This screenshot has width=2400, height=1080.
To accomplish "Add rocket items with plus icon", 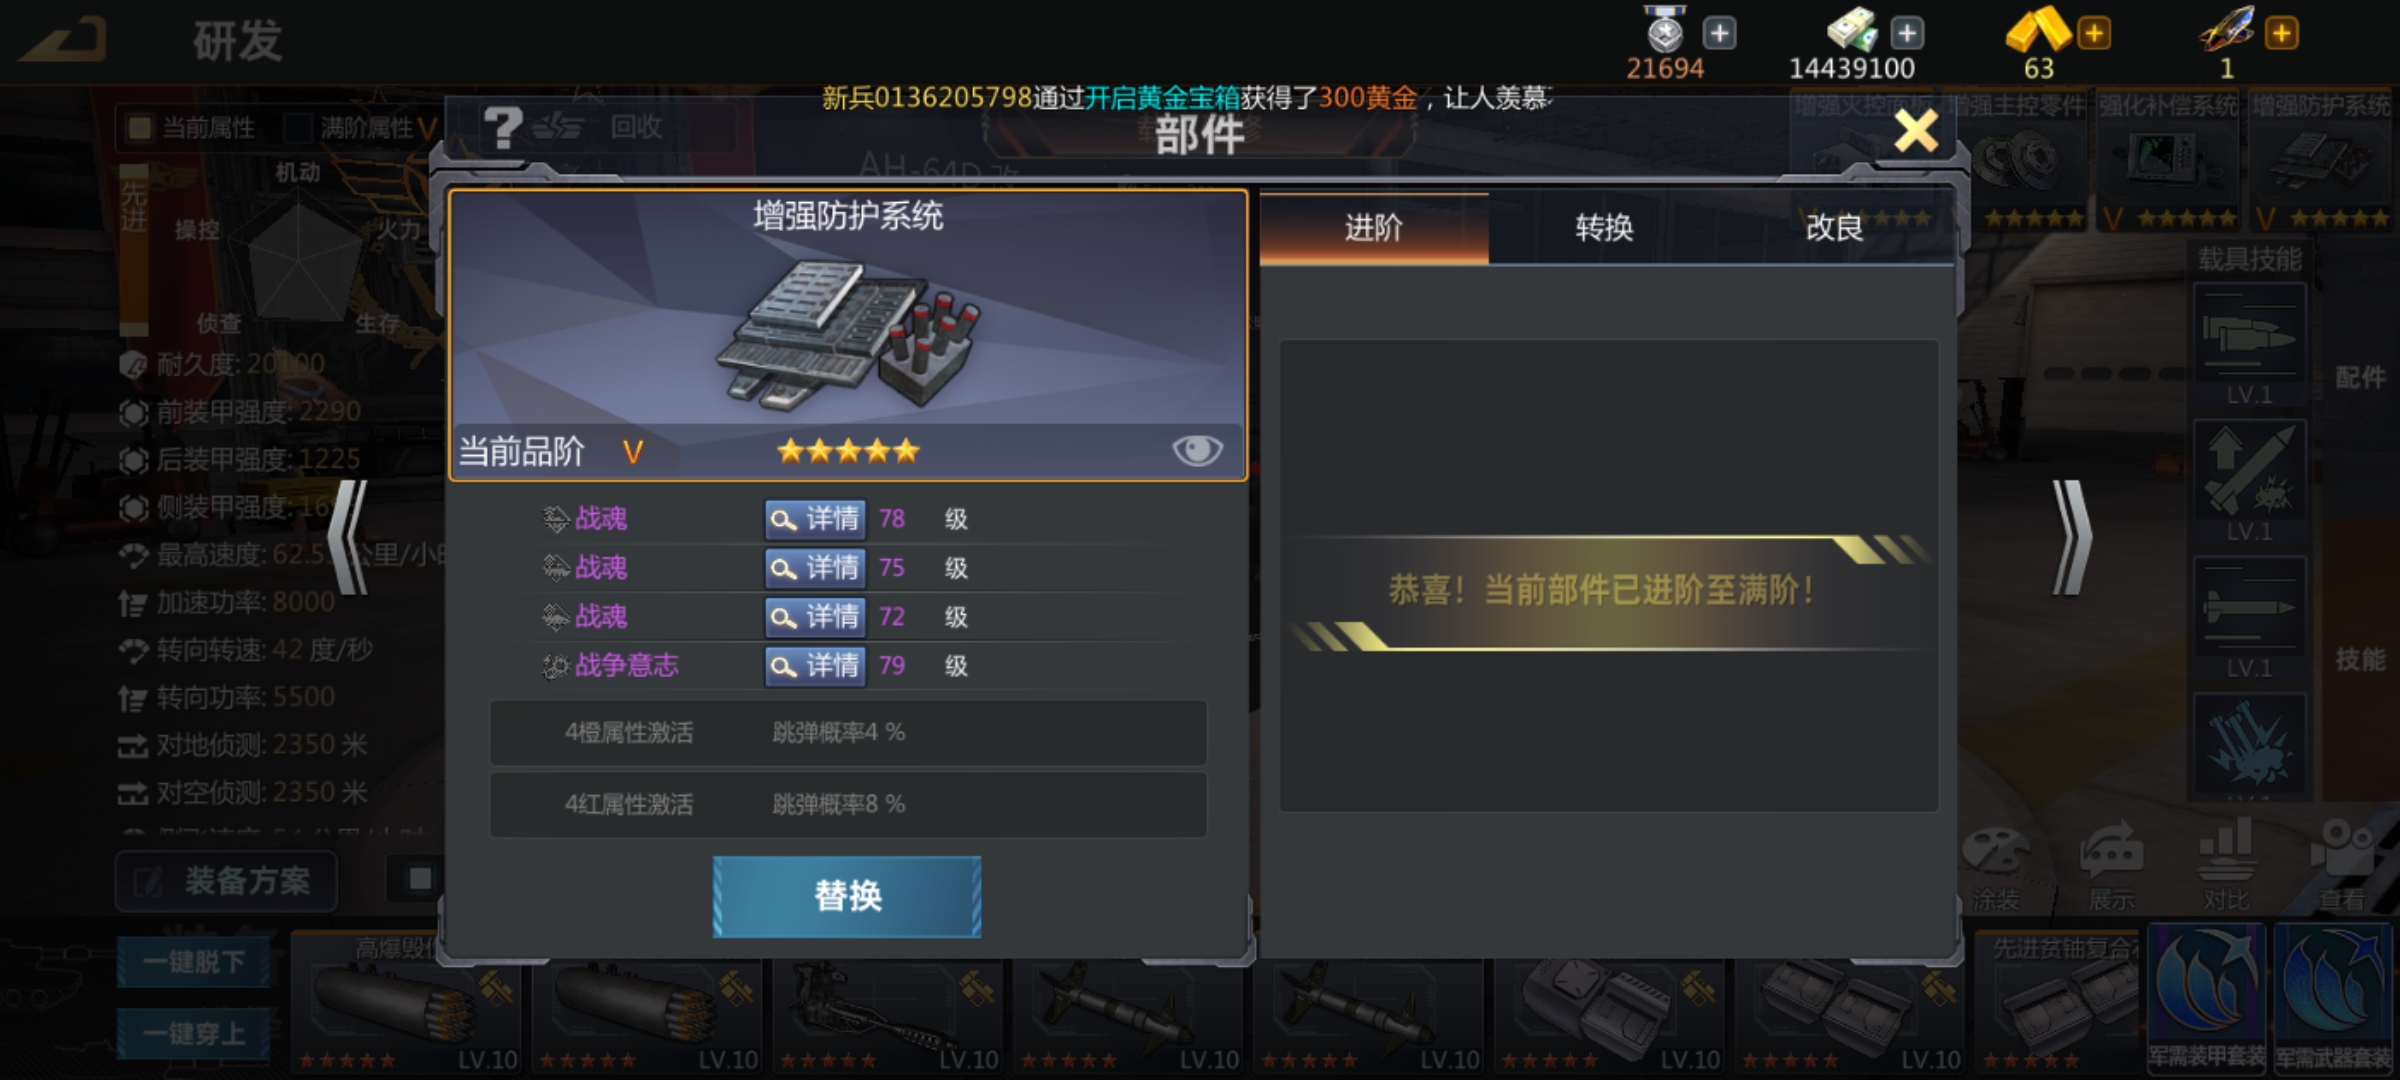I will coord(2281,34).
